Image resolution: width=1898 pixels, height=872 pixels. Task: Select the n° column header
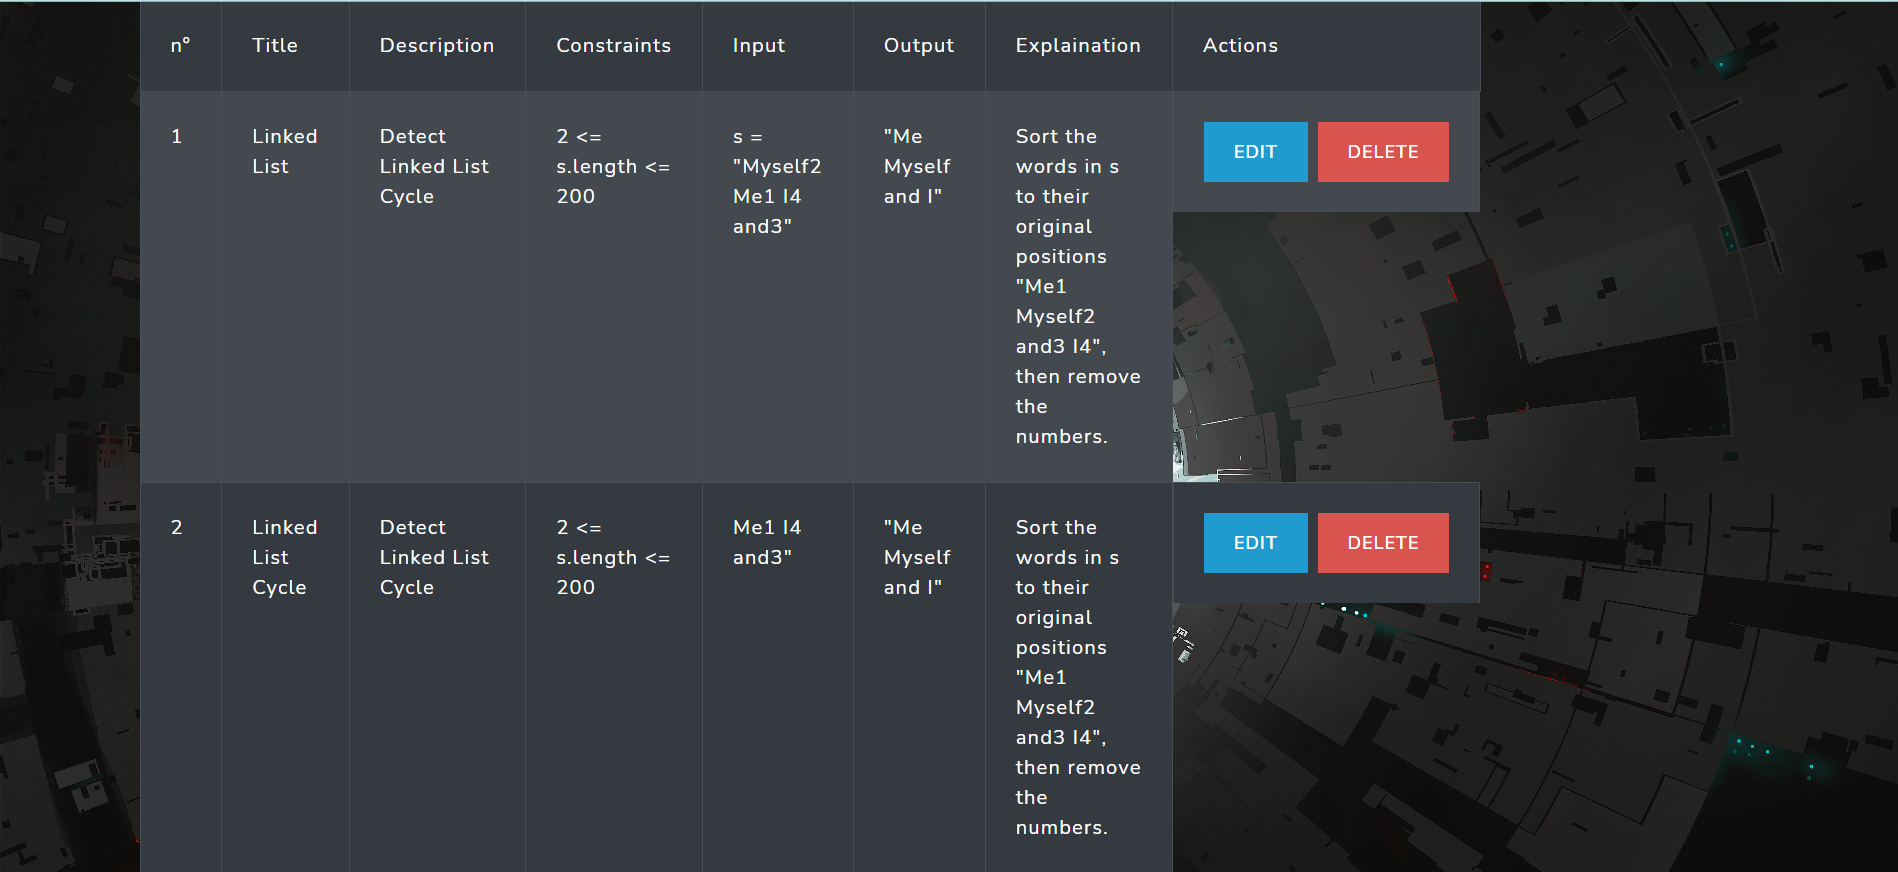180,45
